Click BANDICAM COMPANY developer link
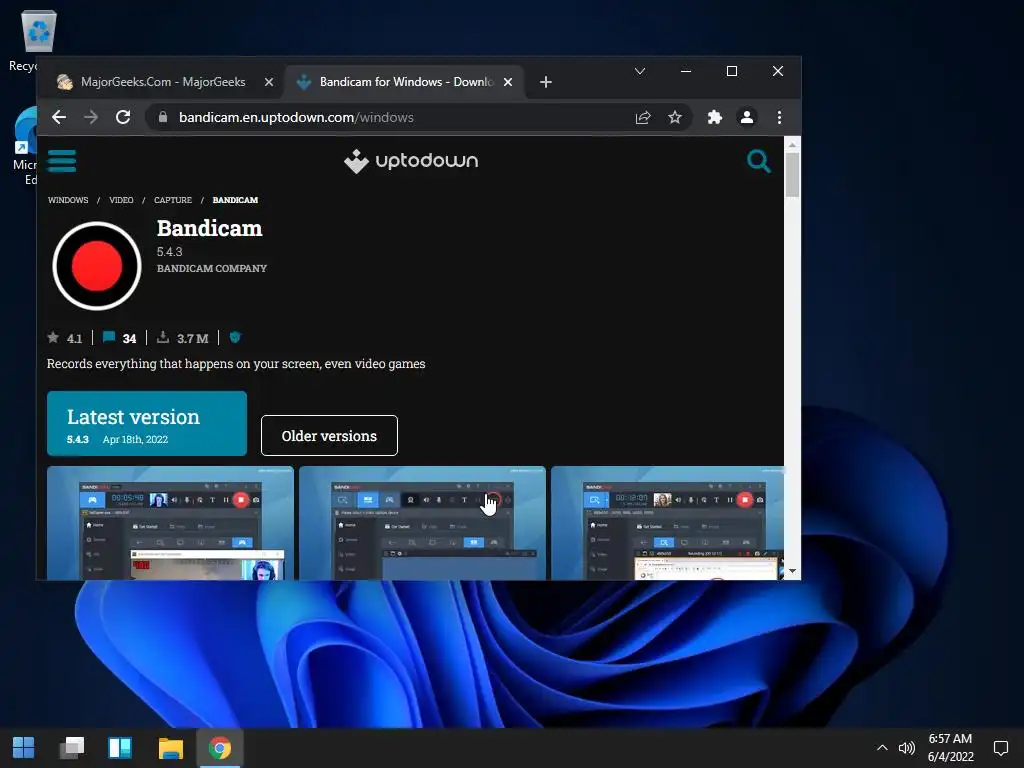1024x768 pixels. coord(212,268)
